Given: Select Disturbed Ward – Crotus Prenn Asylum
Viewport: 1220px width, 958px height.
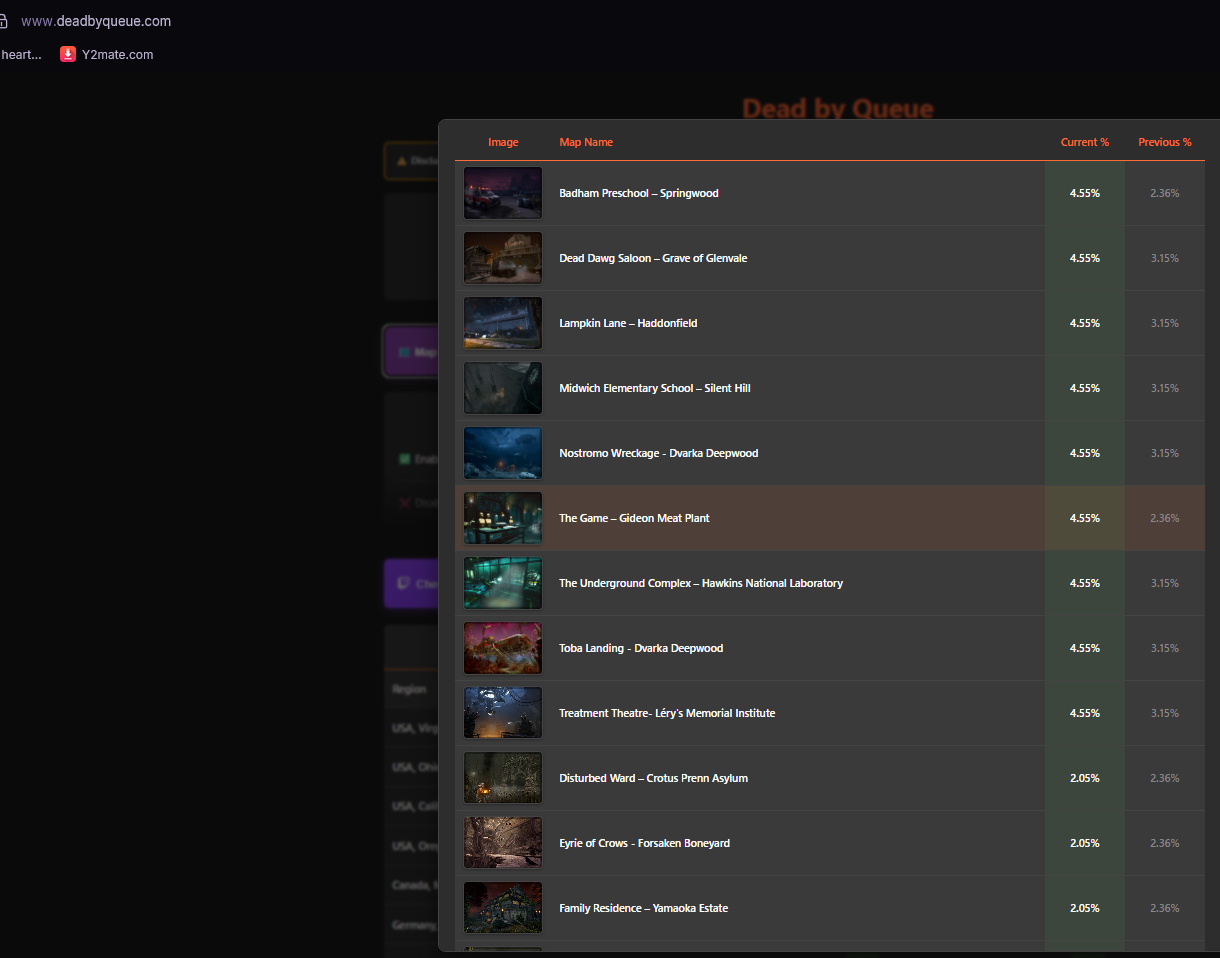Looking at the screenshot, I should [653, 778].
